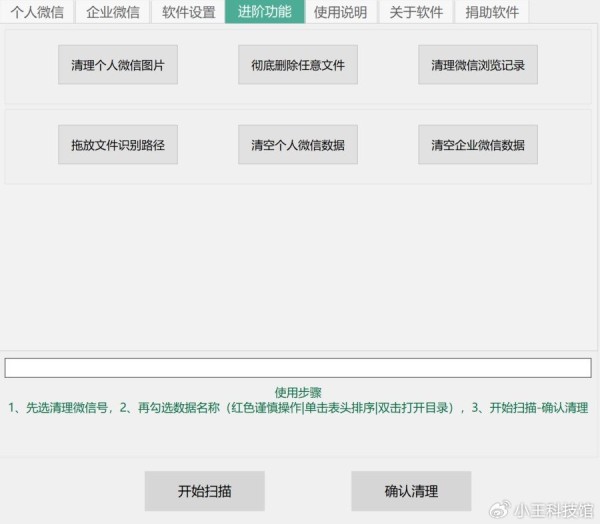
Task: Confirm cleanup with 确认清理
Action: (411, 491)
